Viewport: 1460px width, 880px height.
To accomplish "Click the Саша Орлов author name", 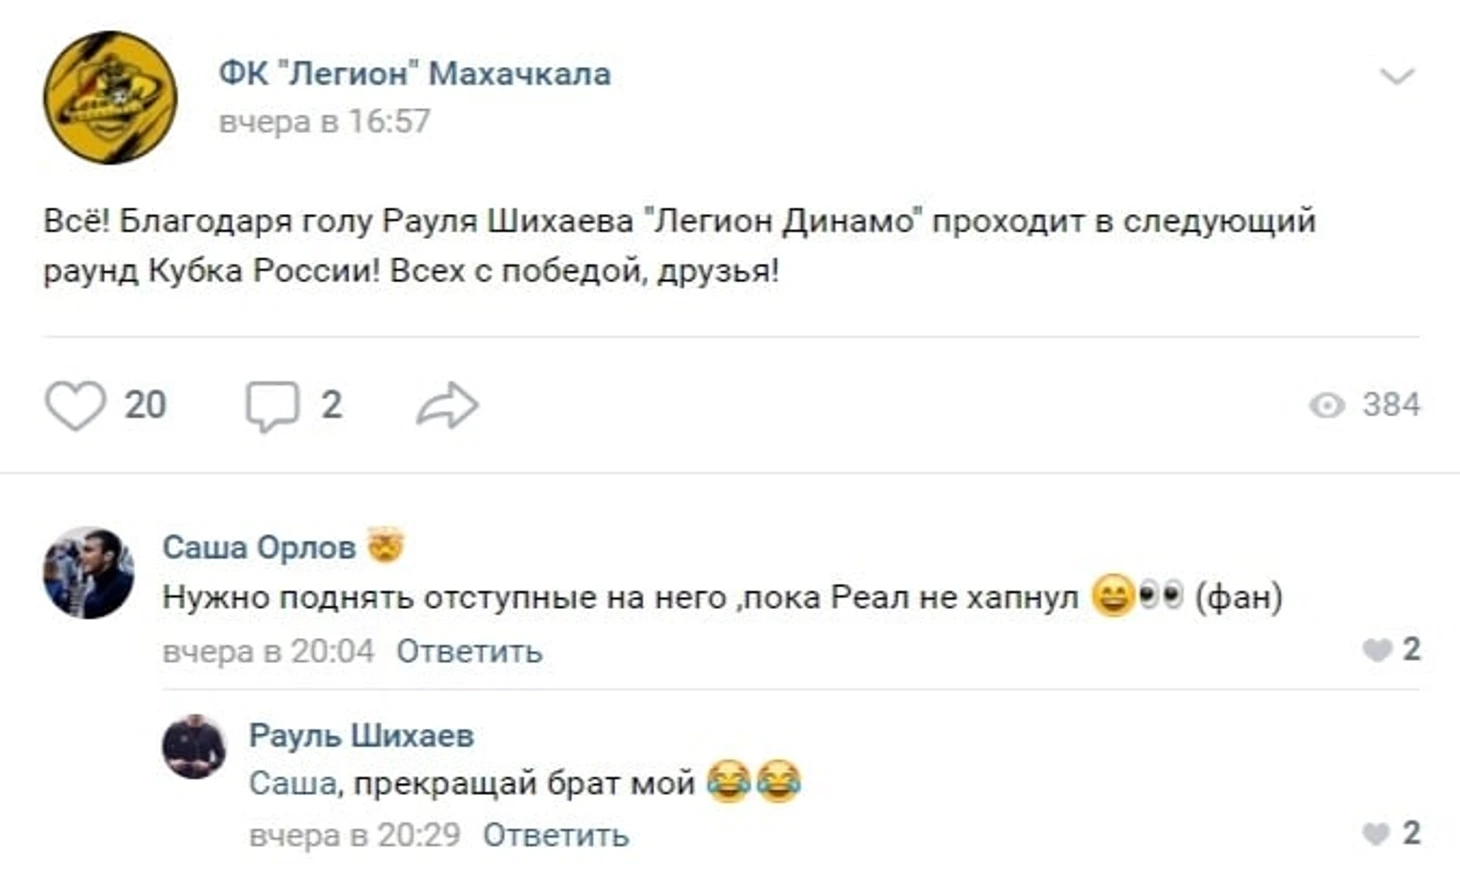I will 259,547.
